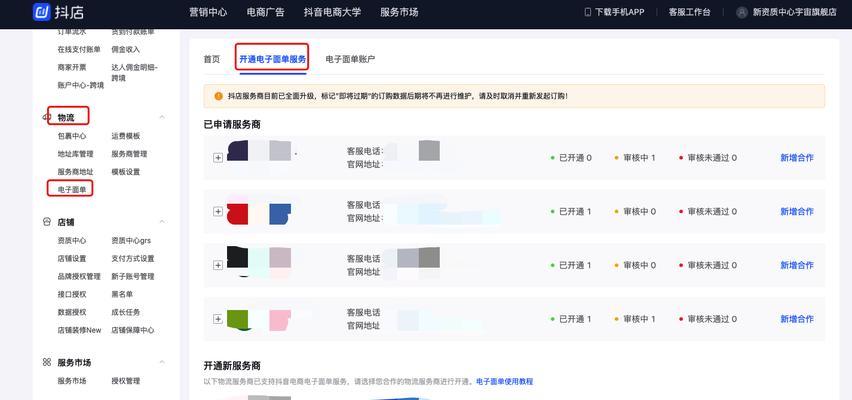Click the phone icon beside 下载手机APP
The width and height of the screenshot is (852, 400).
pyautogui.click(x=587, y=12)
